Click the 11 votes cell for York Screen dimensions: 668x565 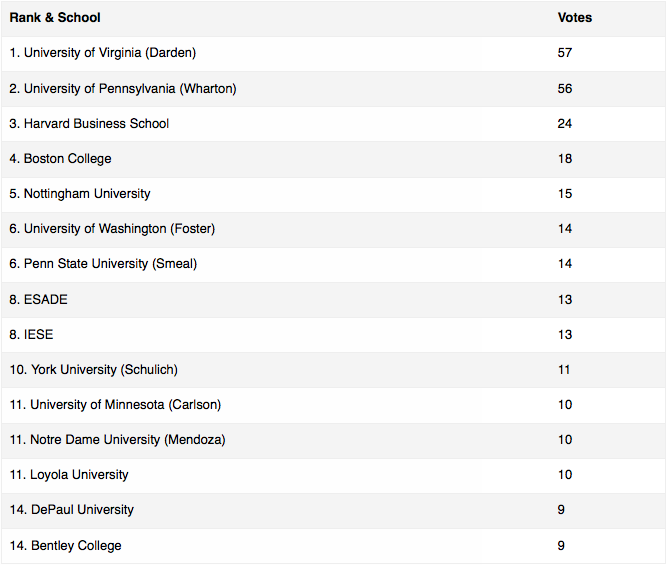coord(564,369)
